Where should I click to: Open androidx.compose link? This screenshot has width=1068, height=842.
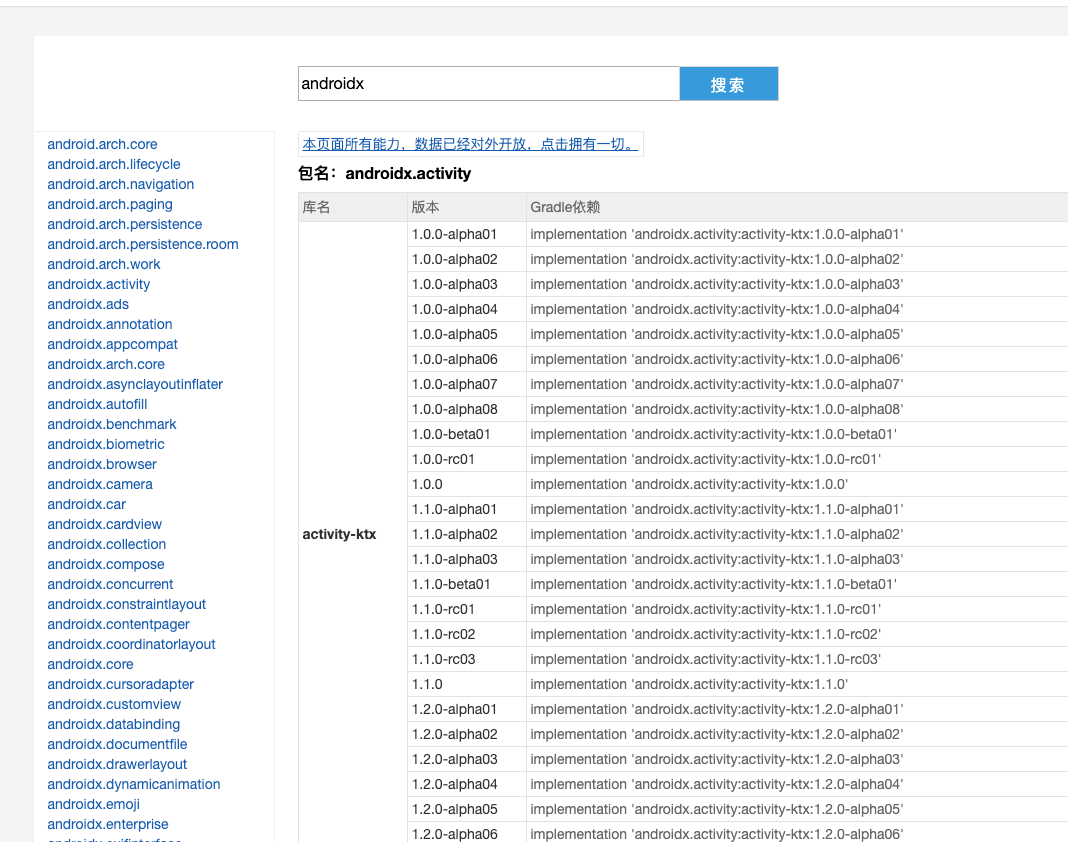point(106,564)
